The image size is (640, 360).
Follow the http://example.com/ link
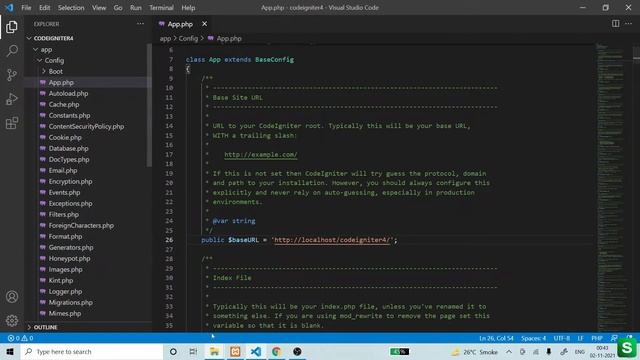point(261,154)
